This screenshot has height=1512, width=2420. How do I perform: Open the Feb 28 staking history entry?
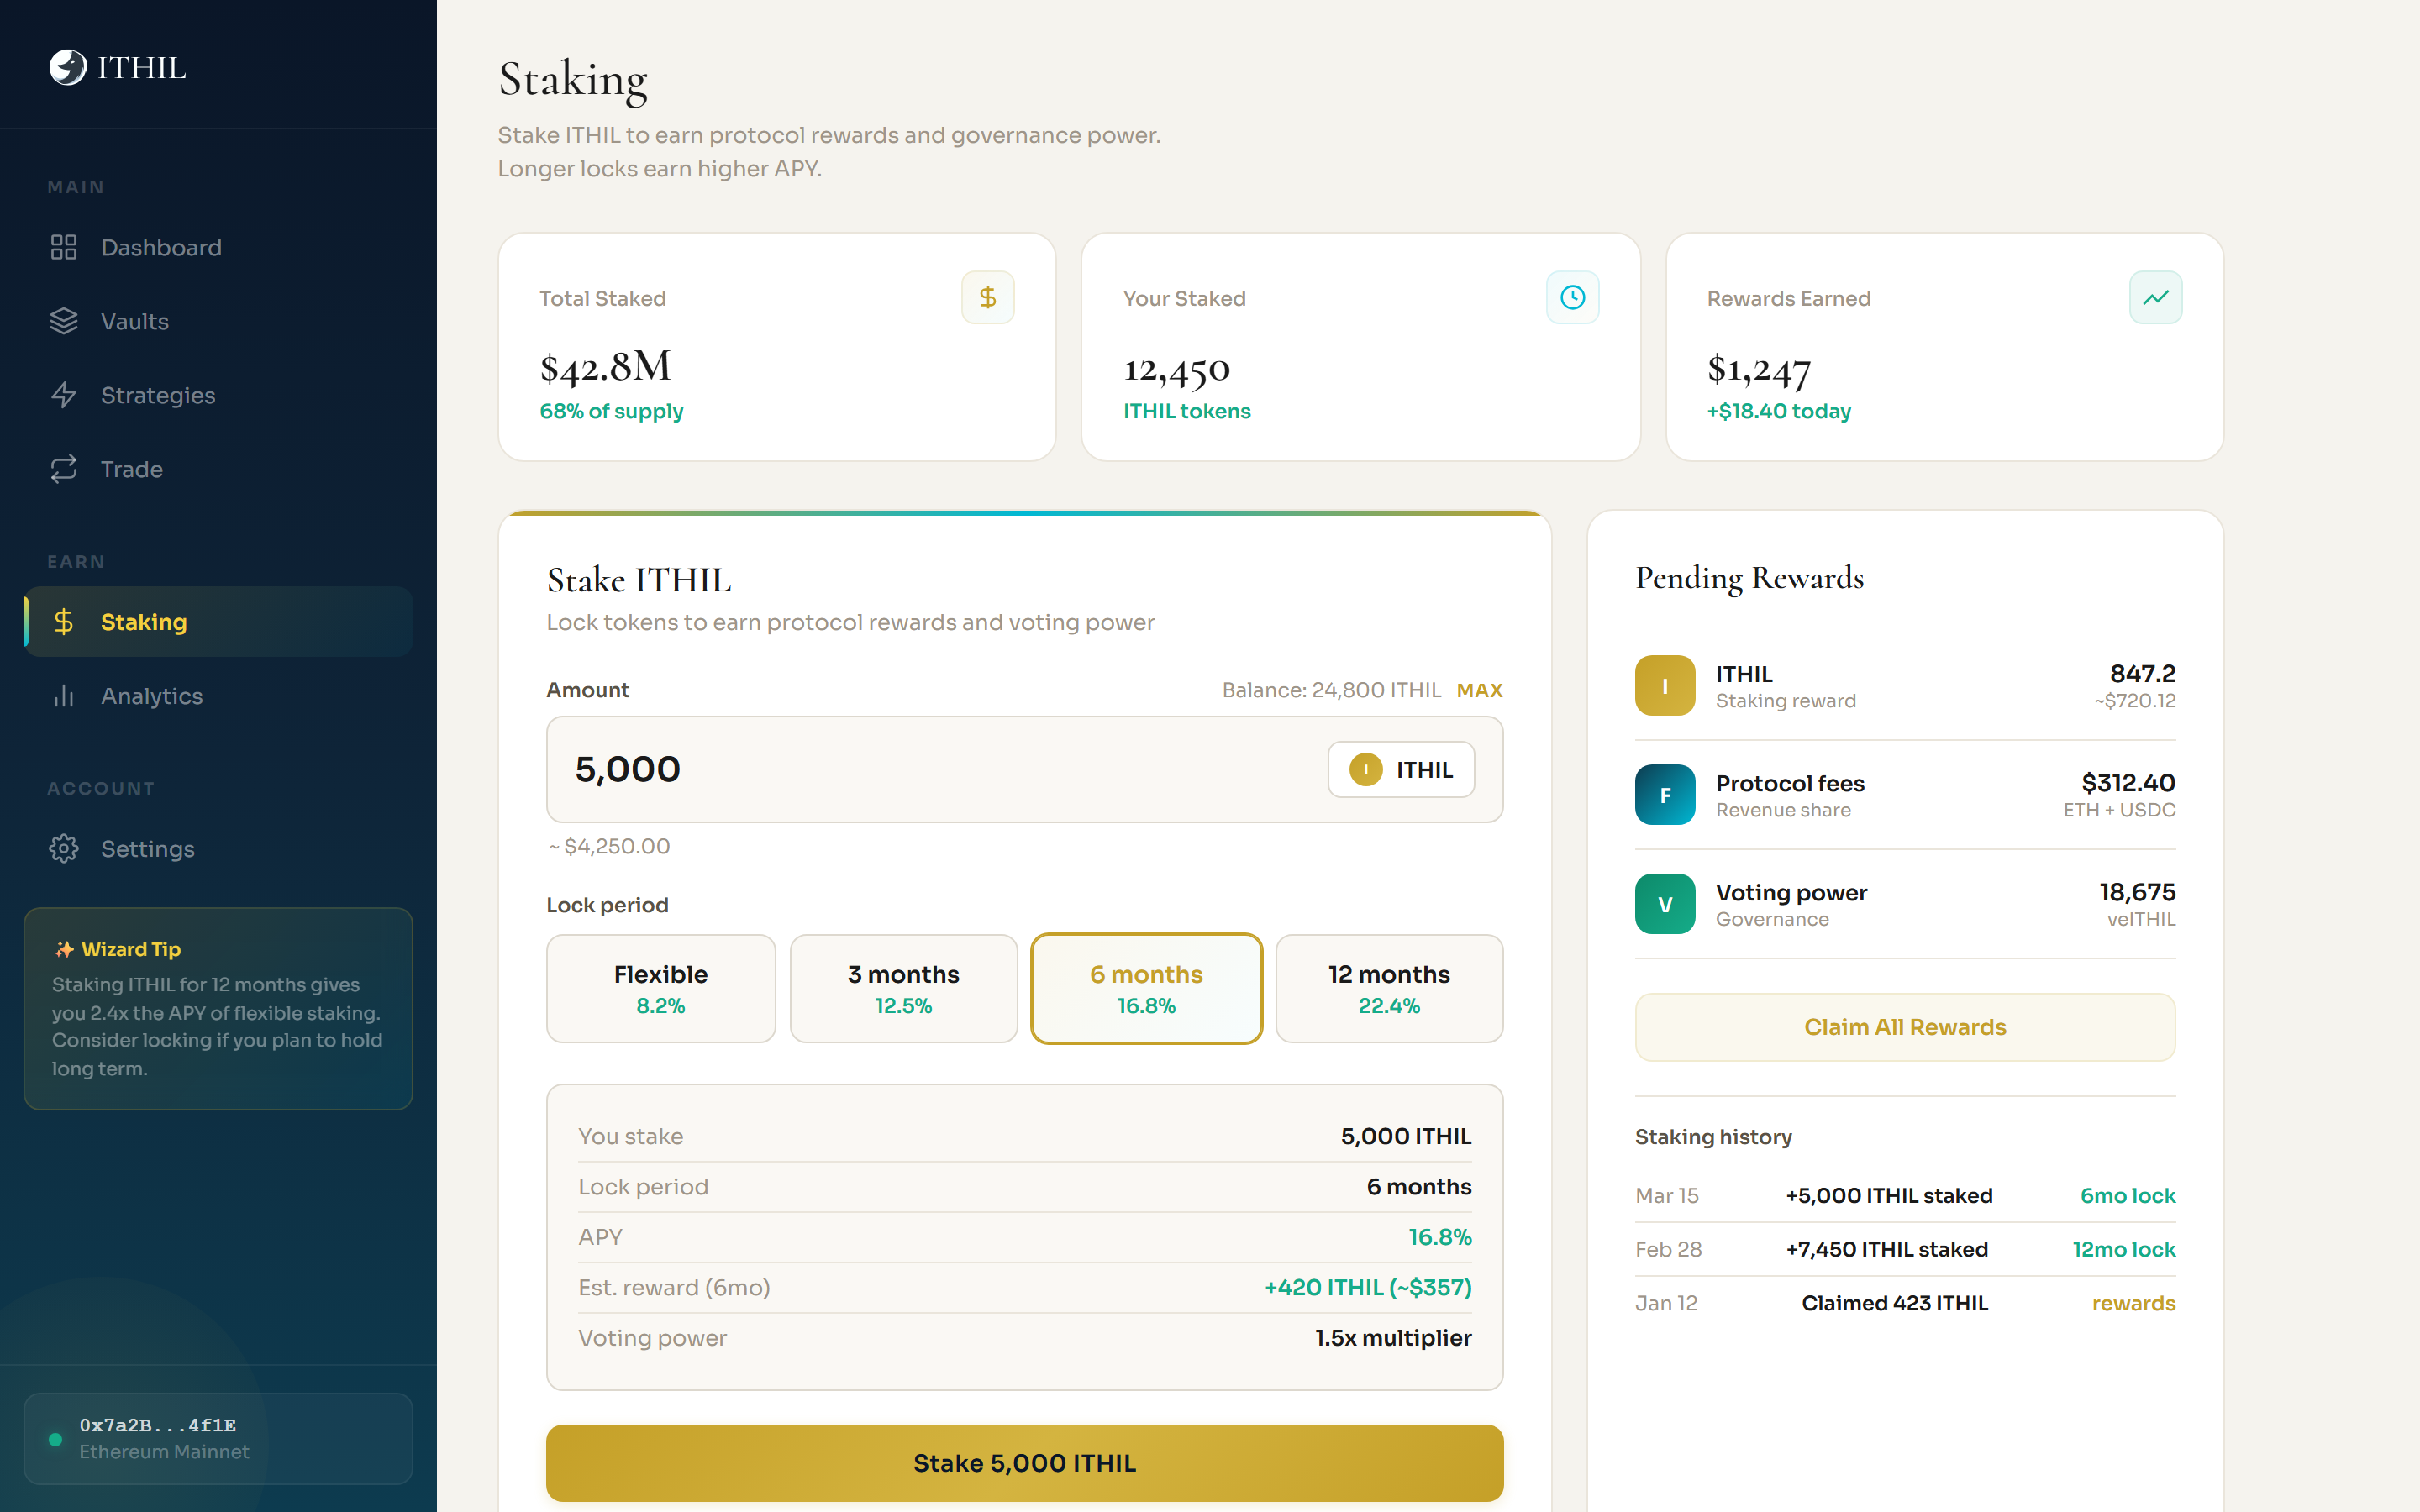click(1905, 1250)
